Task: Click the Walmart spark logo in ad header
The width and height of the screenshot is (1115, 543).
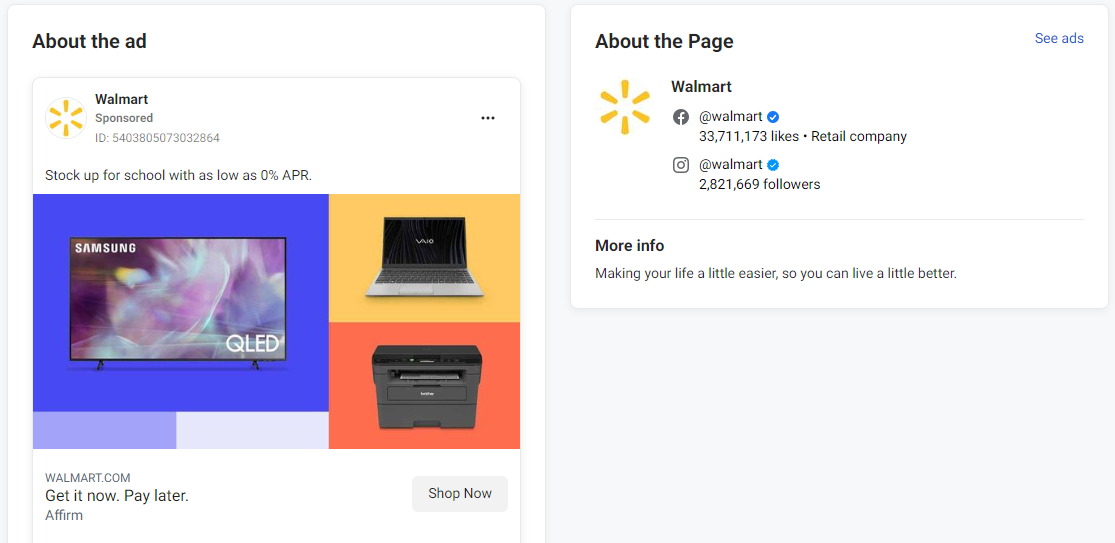Action: pyautogui.click(x=65, y=118)
